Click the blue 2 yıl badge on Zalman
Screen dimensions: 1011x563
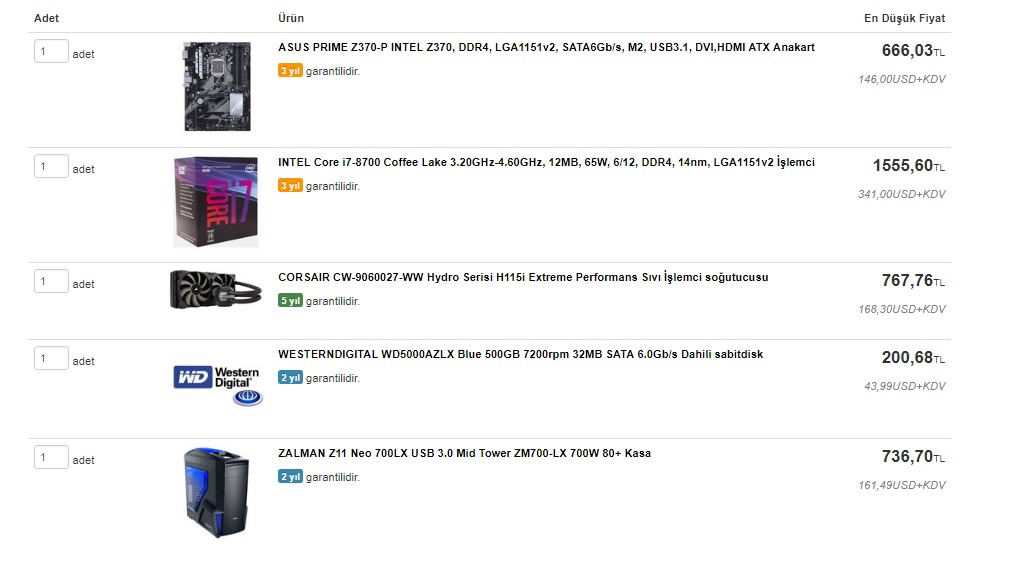click(x=290, y=477)
